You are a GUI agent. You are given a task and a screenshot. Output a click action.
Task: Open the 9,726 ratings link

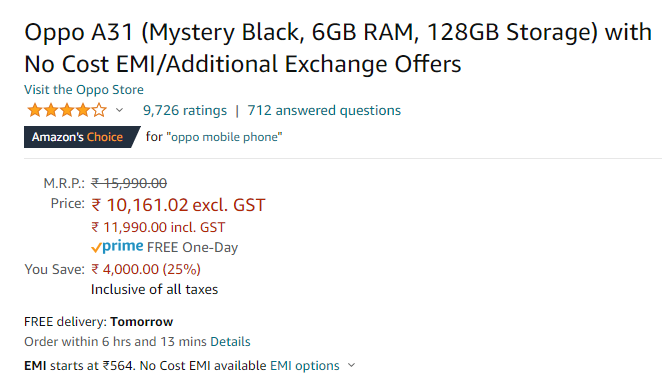pos(185,111)
